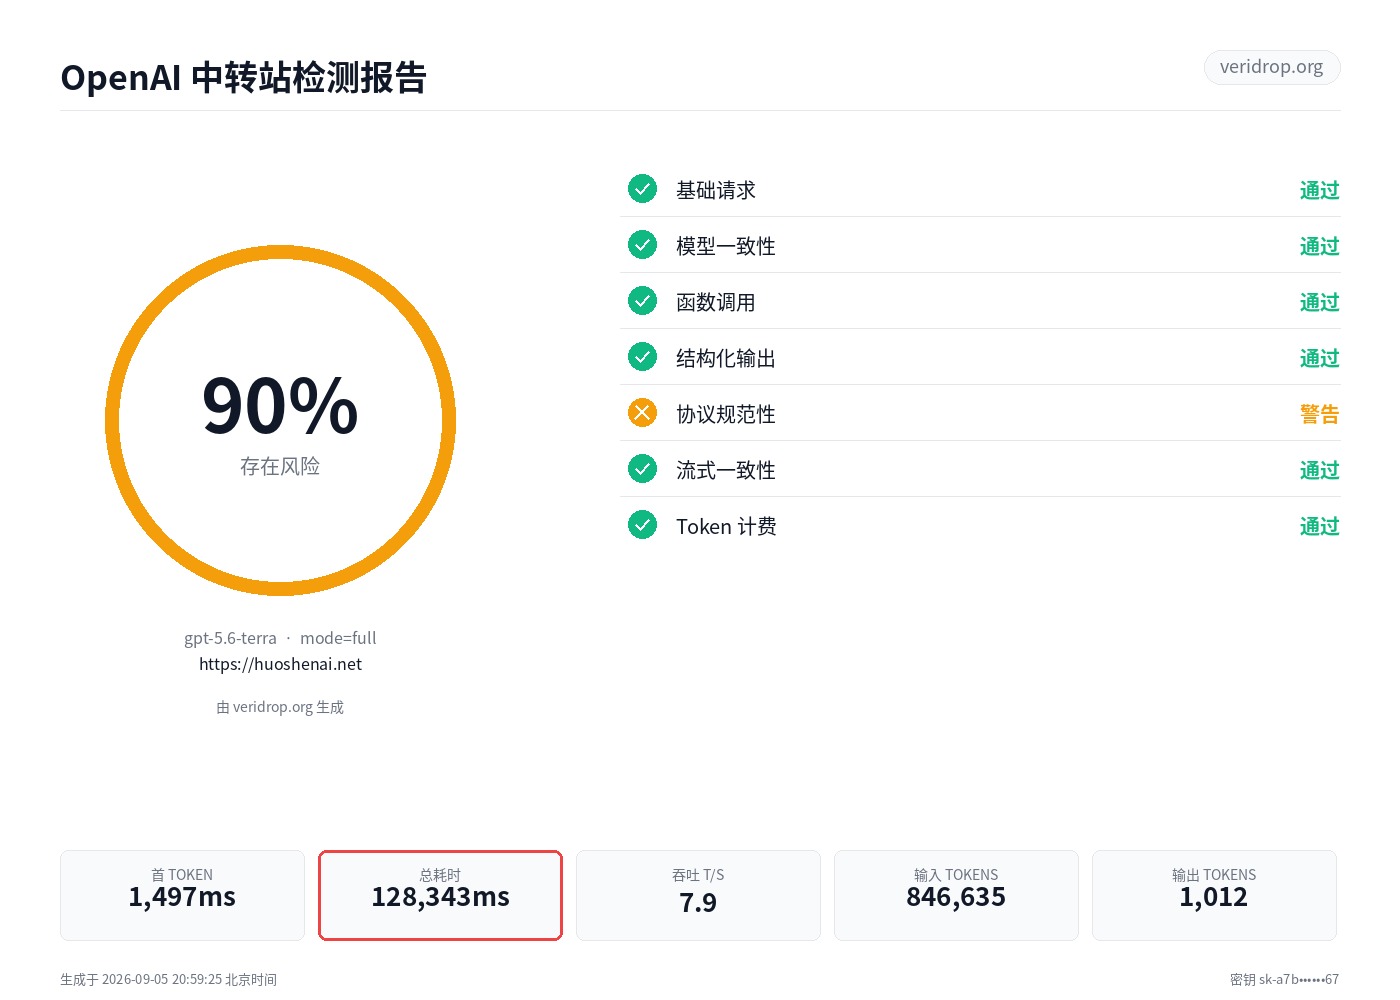Image resolution: width=1400 pixels, height=1000 pixels.
Task: Click the 由 veridrop.org 生成 credit text
Action: [280, 707]
